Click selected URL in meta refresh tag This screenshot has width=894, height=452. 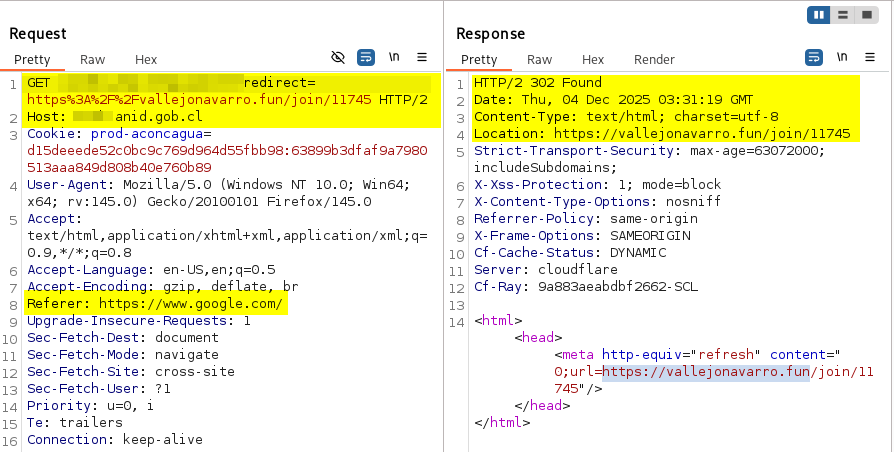click(706, 372)
